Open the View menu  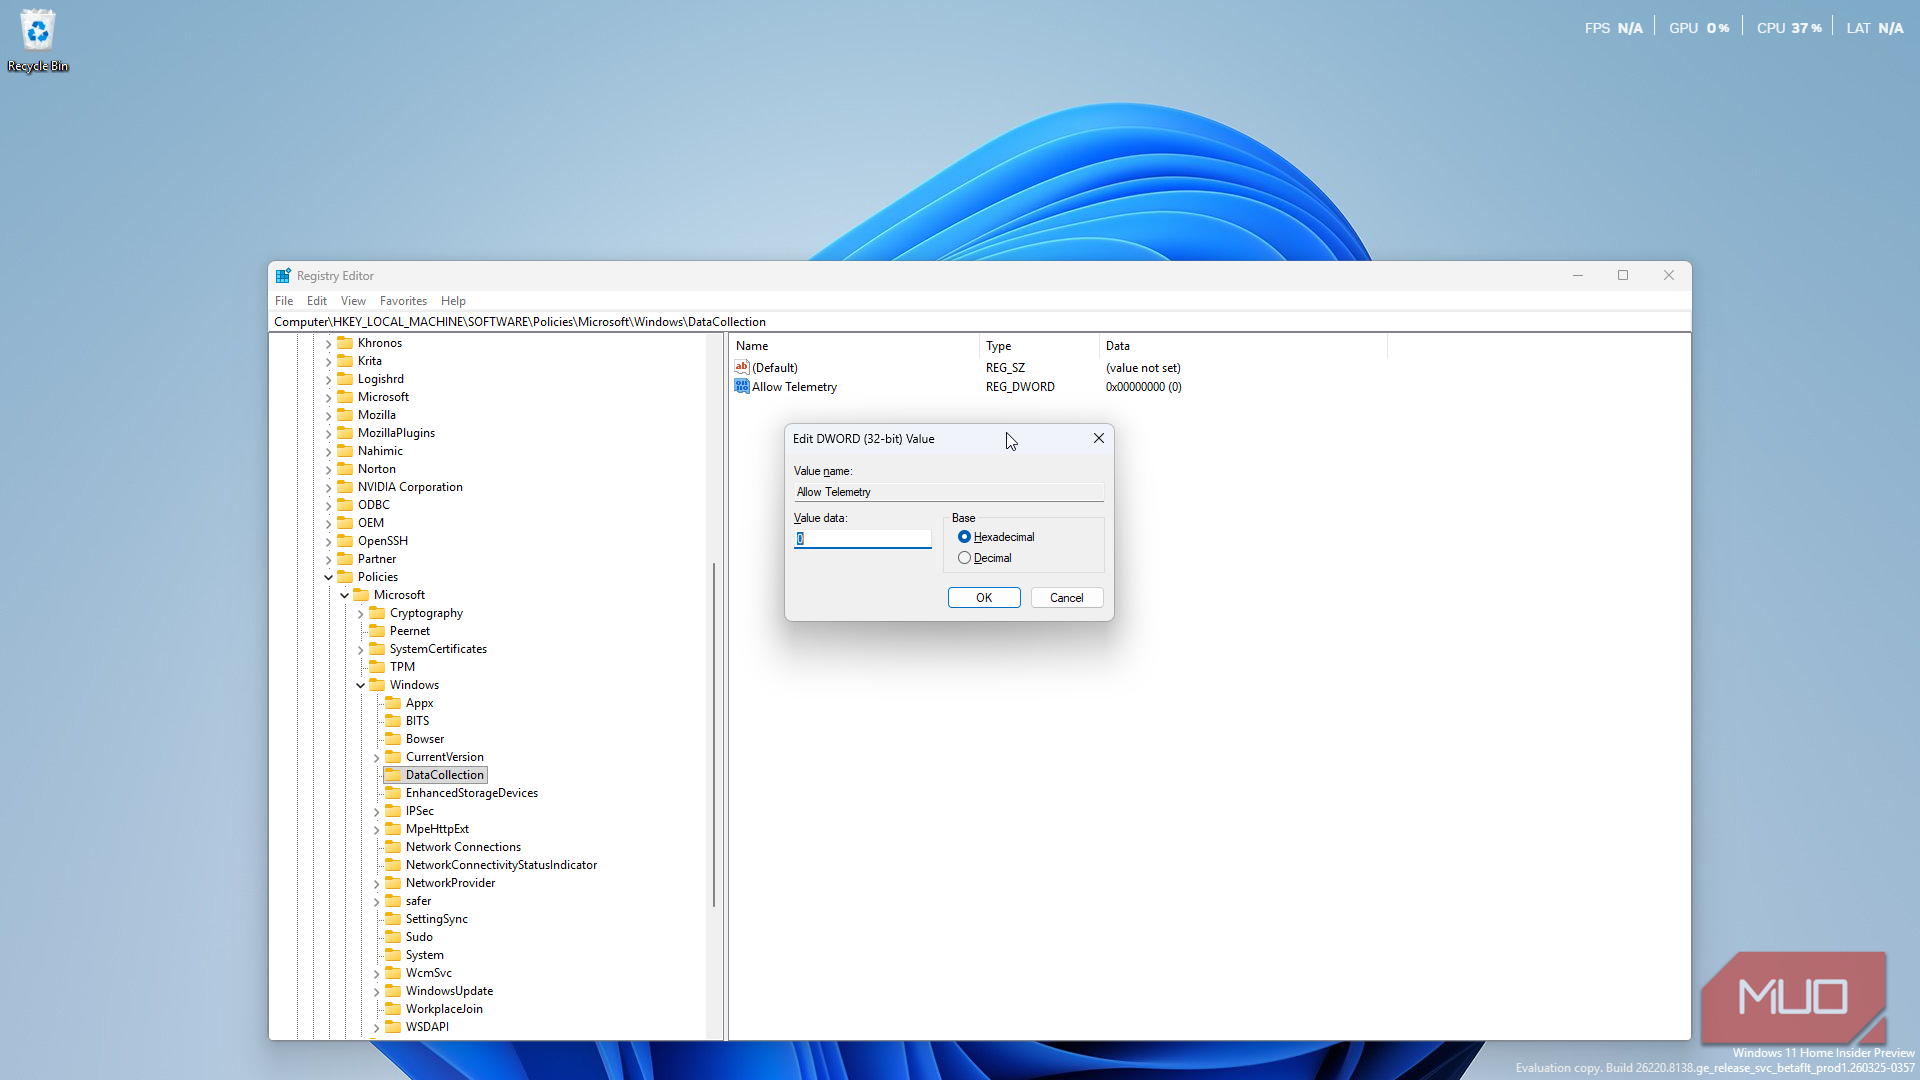pyautogui.click(x=353, y=301)
